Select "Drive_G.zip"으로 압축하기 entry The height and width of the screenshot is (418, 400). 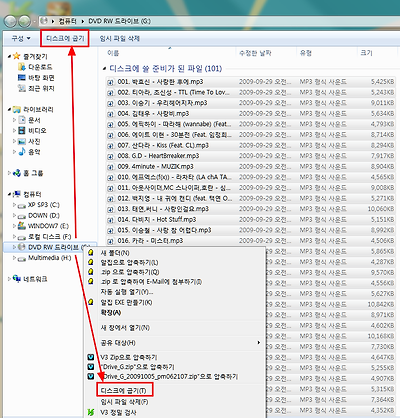click(x=137, y=367)
